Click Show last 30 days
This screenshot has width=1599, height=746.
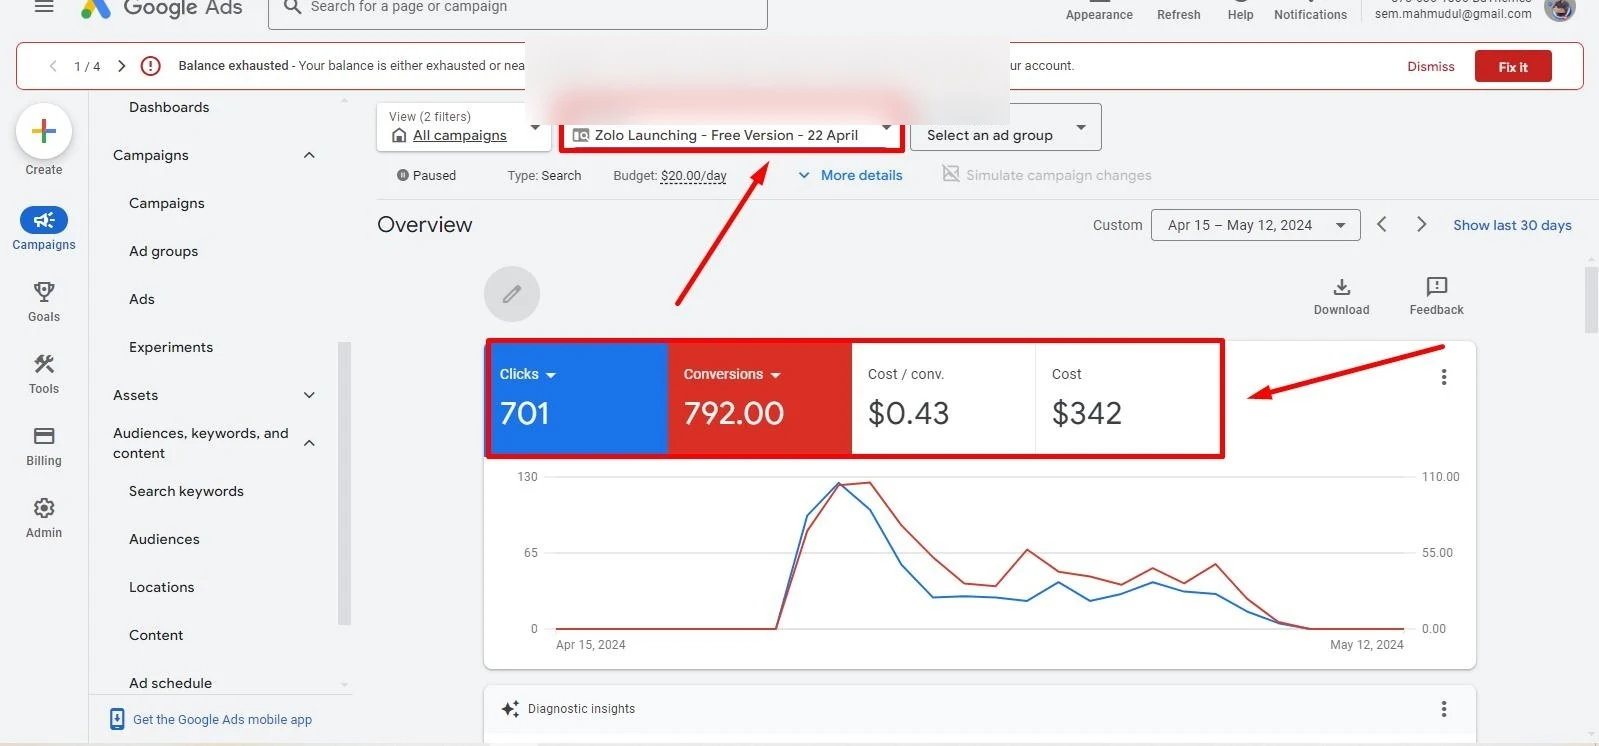click(x=1512, y=225)
